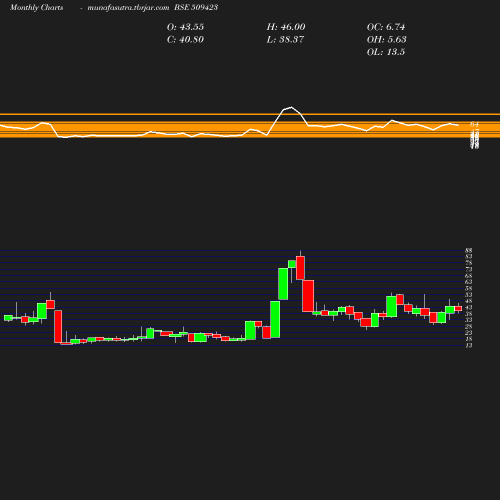
Task: Click the munafasutra.tbrjar.com site label
Action: coord(128,7)
